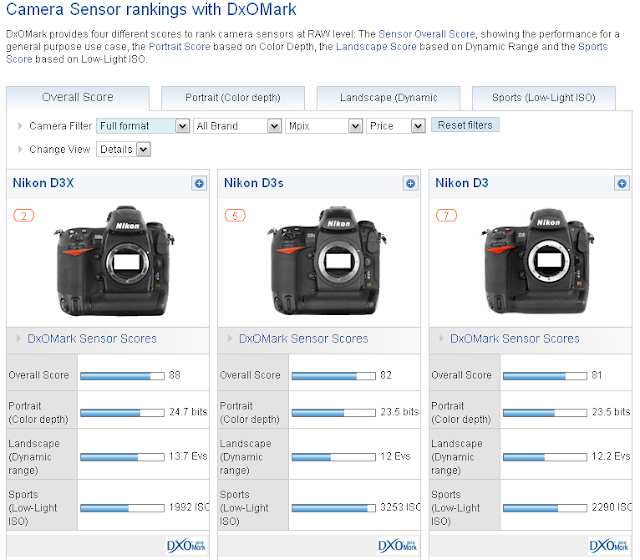The width and height of the screenshot is (640, 560).
Task: Click rank badge 5 on Nikon D3s
Action: (235, 216)
